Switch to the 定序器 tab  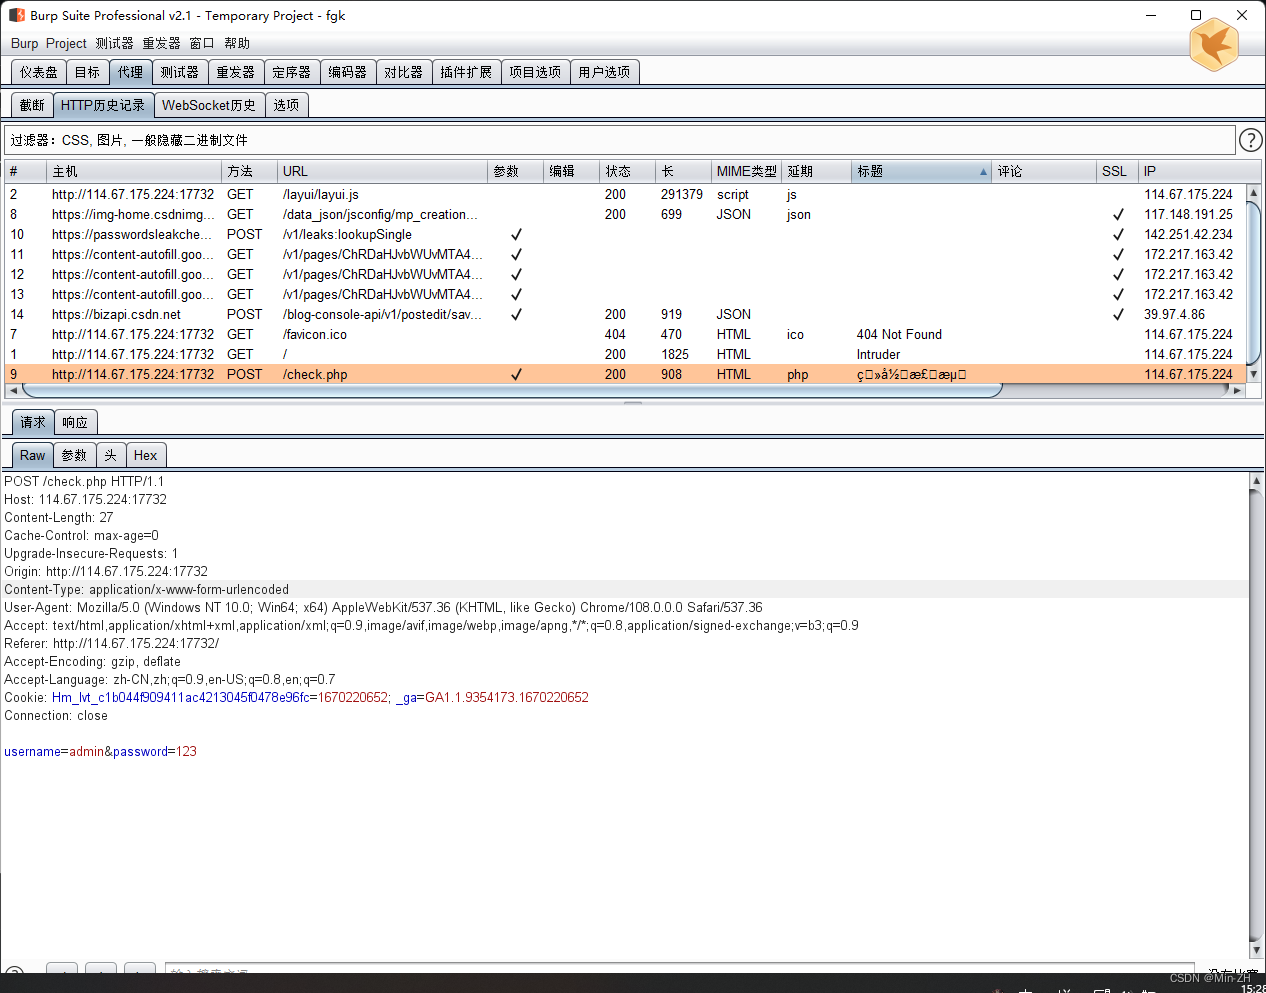click(x=291, y=71)
